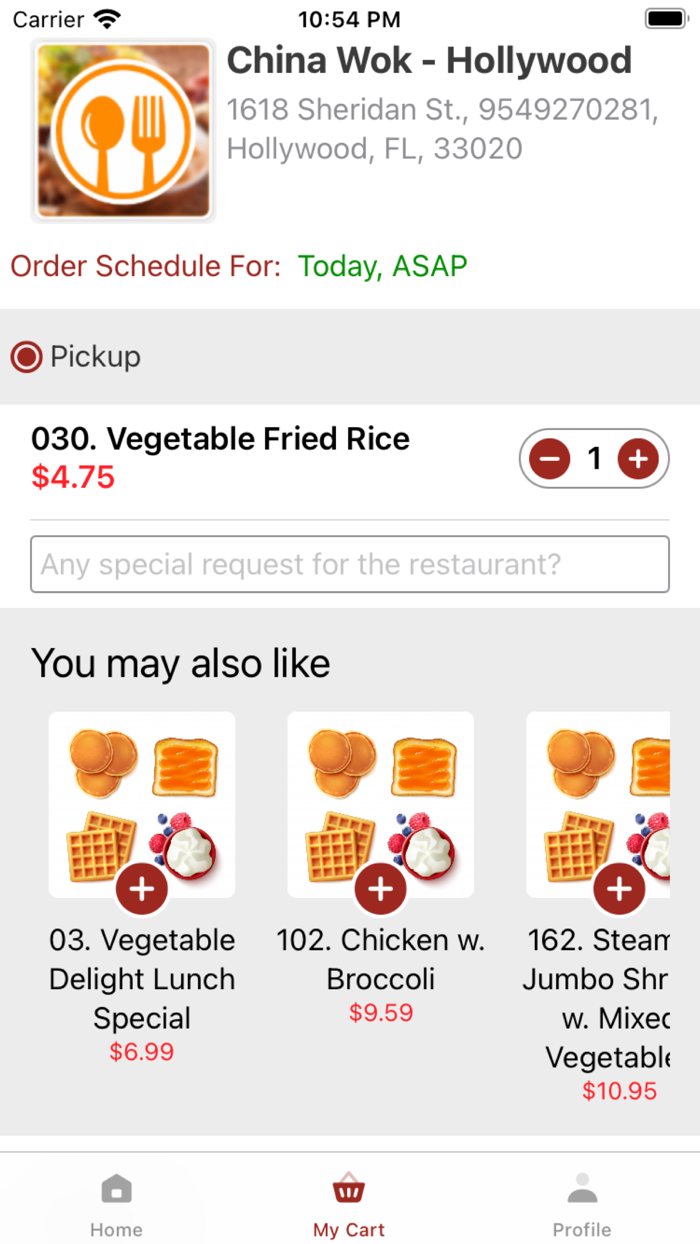
Task: Open the My Cart tab icon
Action: coord(348,1189)
